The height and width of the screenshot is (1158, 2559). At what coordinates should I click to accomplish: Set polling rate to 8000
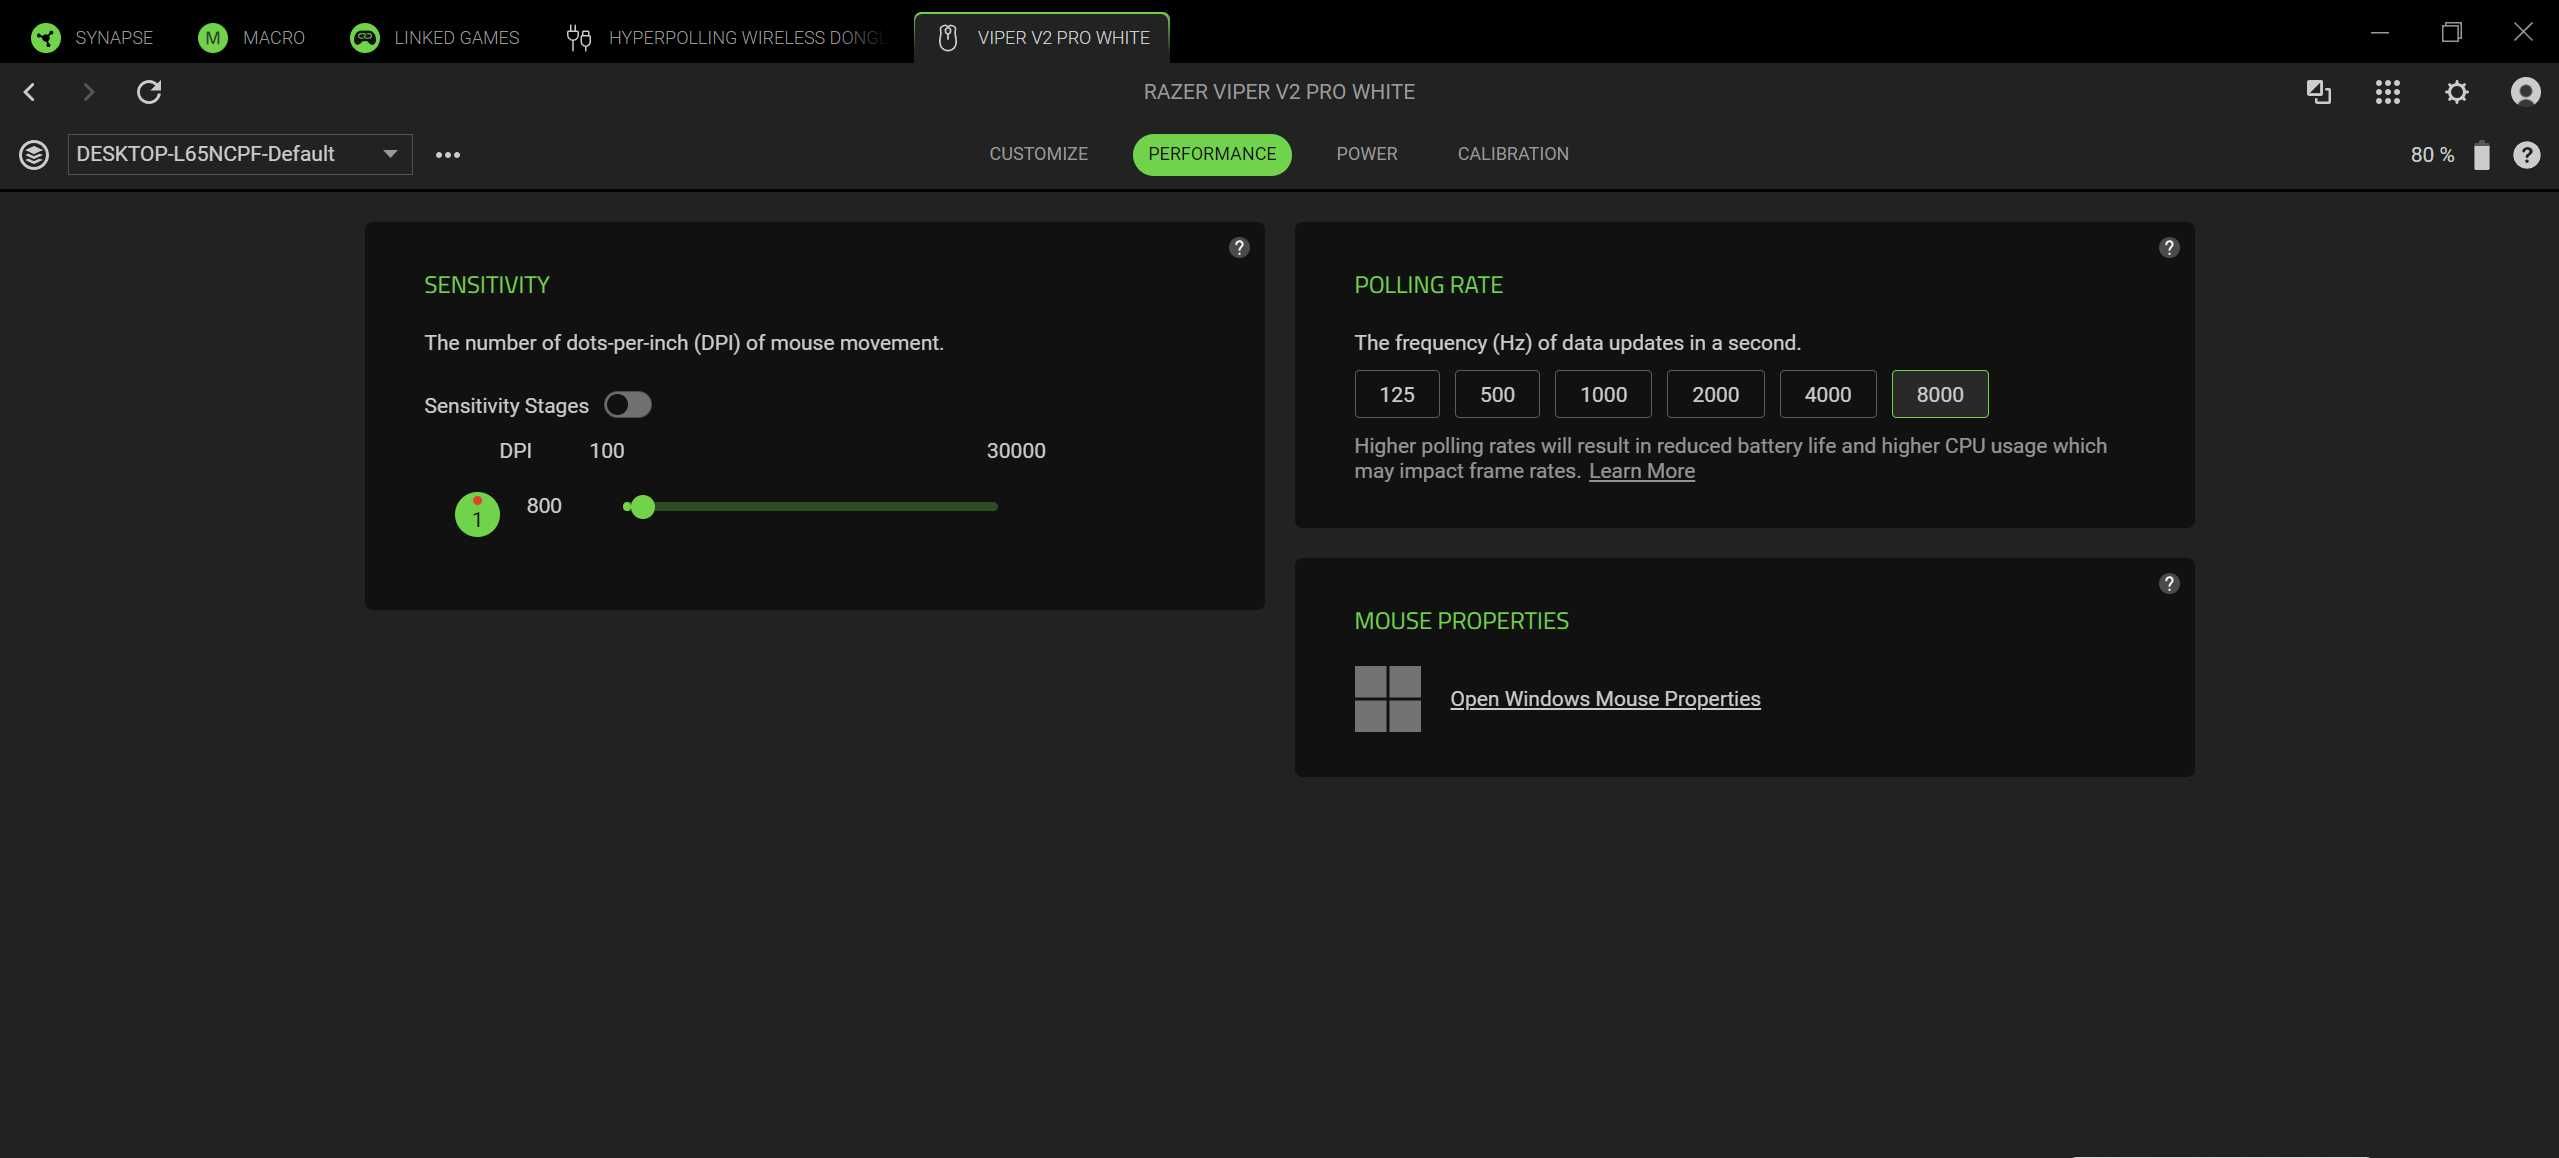coord(1940,394)
